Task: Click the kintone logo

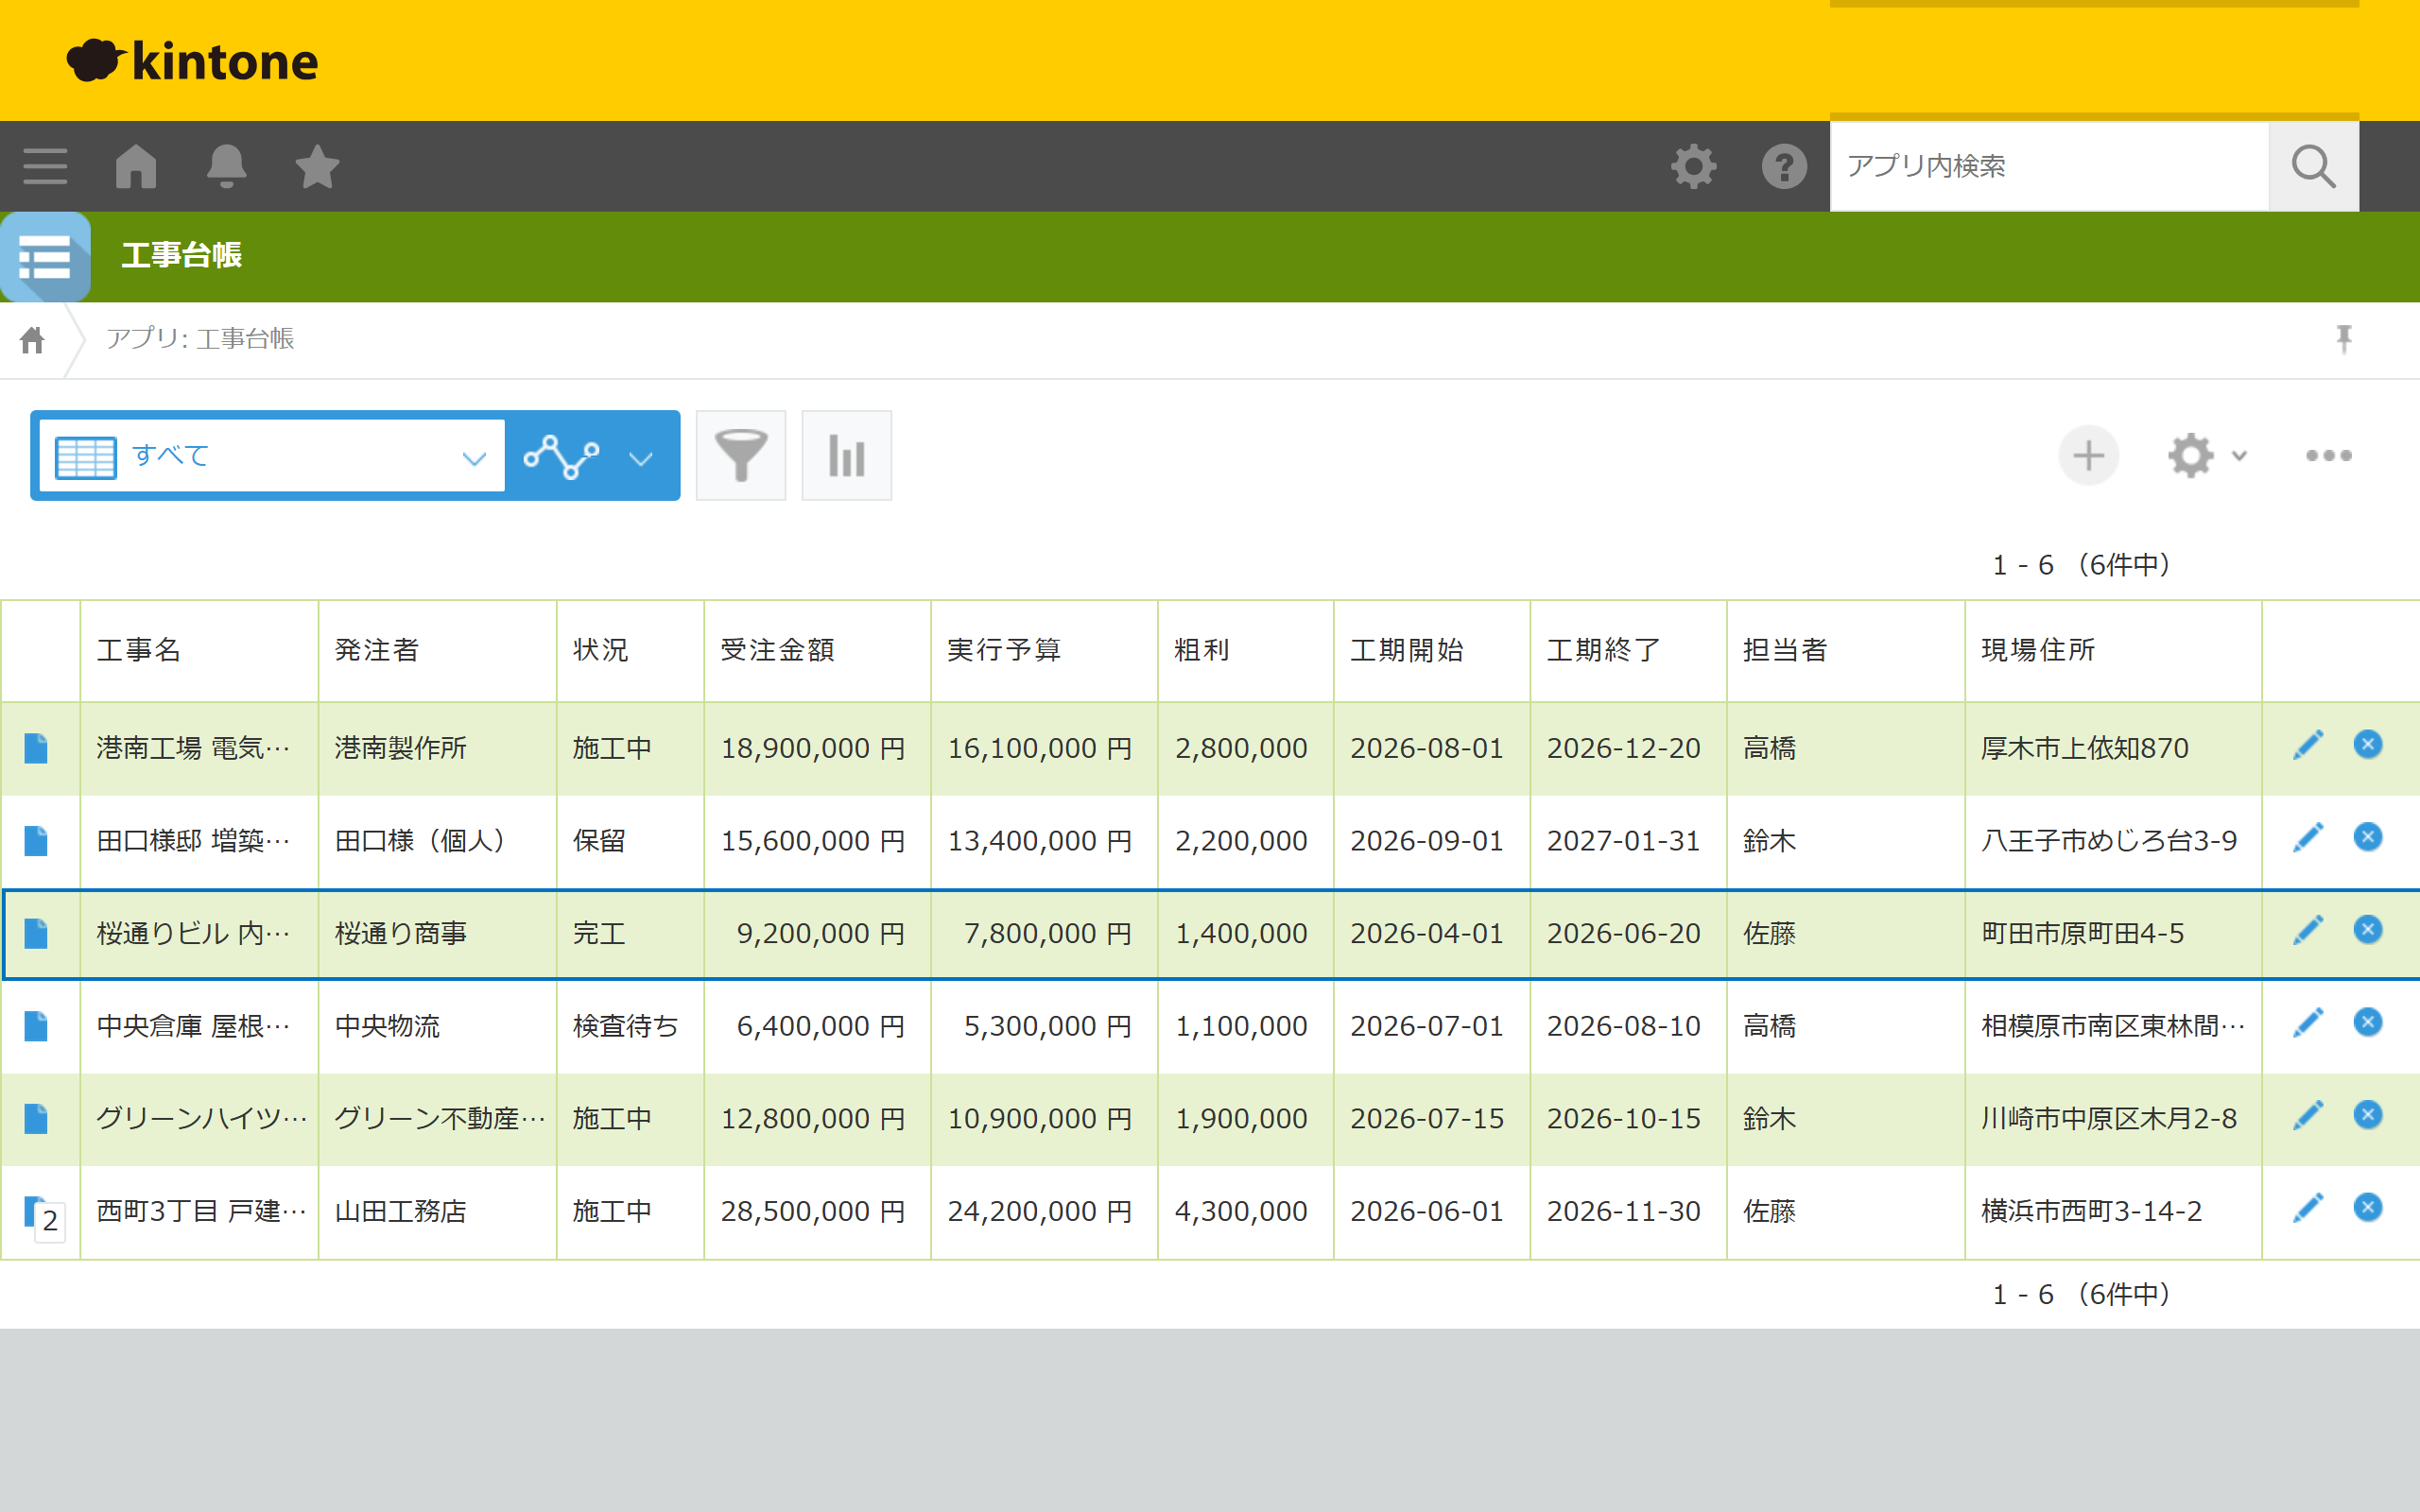Action: 192,60
